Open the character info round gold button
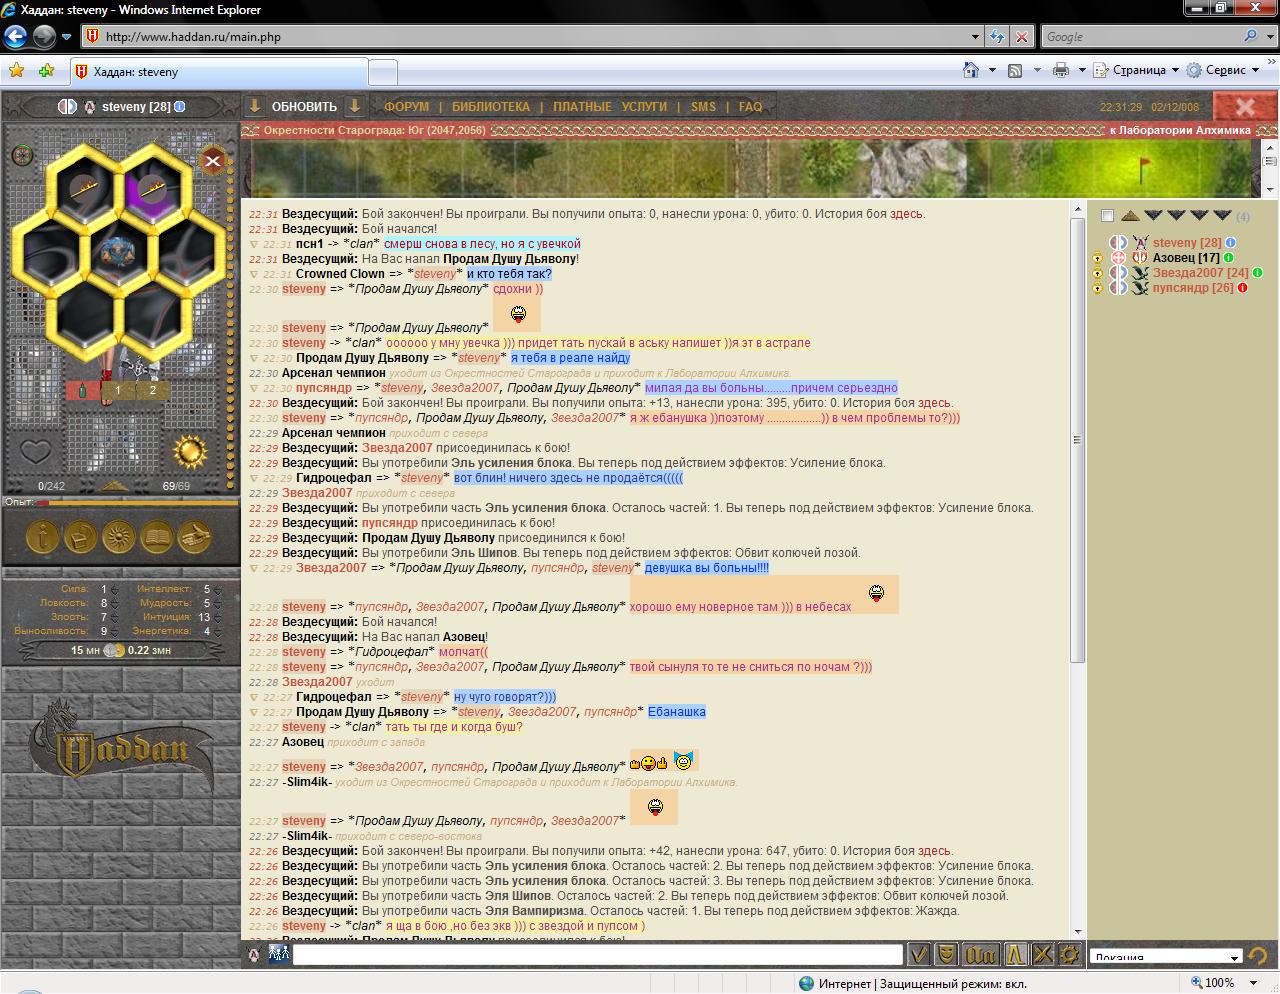 tap(42, 538)
